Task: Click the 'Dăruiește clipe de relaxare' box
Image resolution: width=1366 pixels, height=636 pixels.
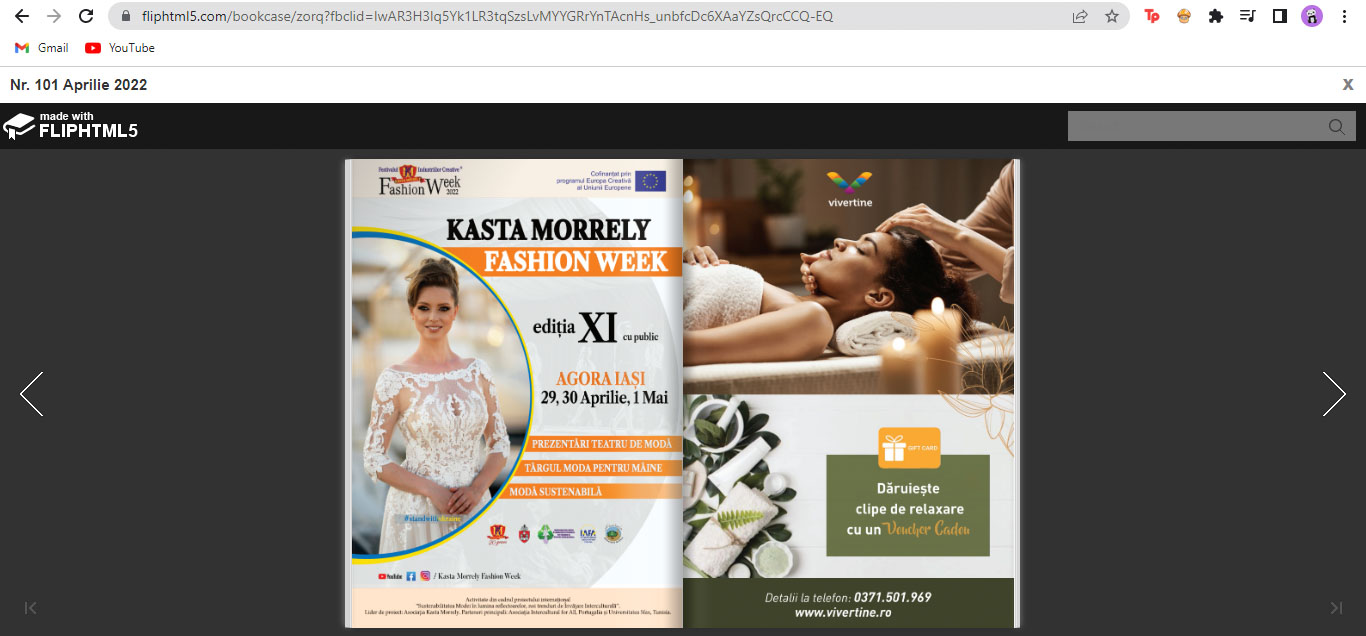Action: click(x=908, y=506)
